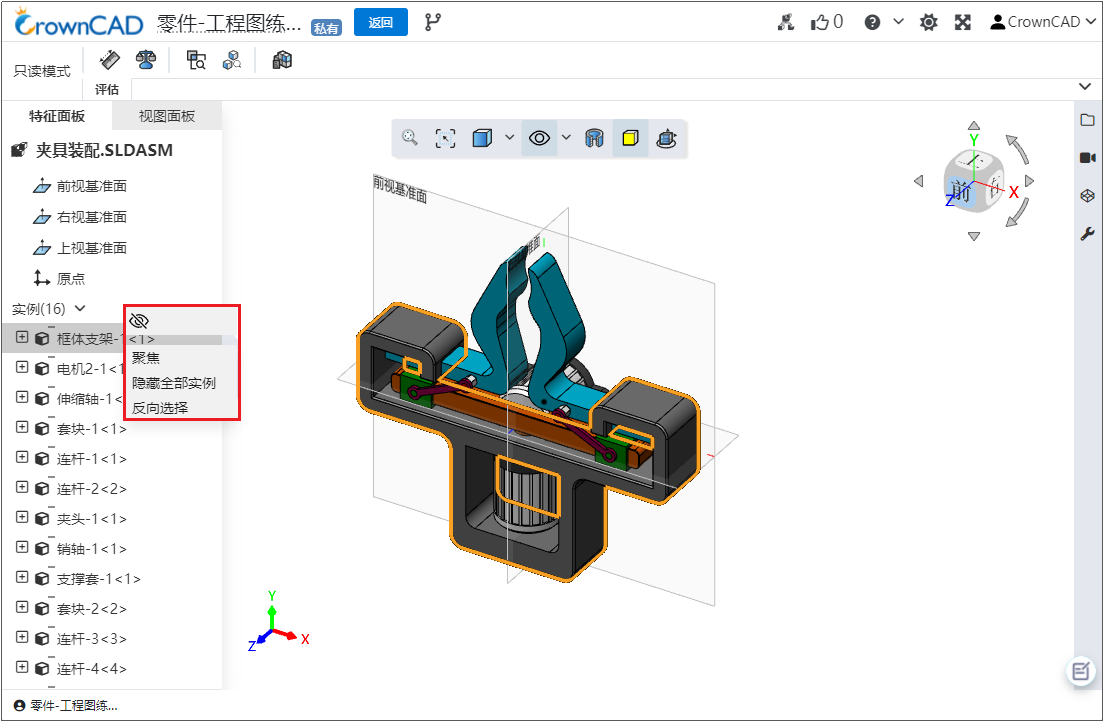1105x723 pixels.
Task: Open the settings gear icon
Action: coord(929,23)
